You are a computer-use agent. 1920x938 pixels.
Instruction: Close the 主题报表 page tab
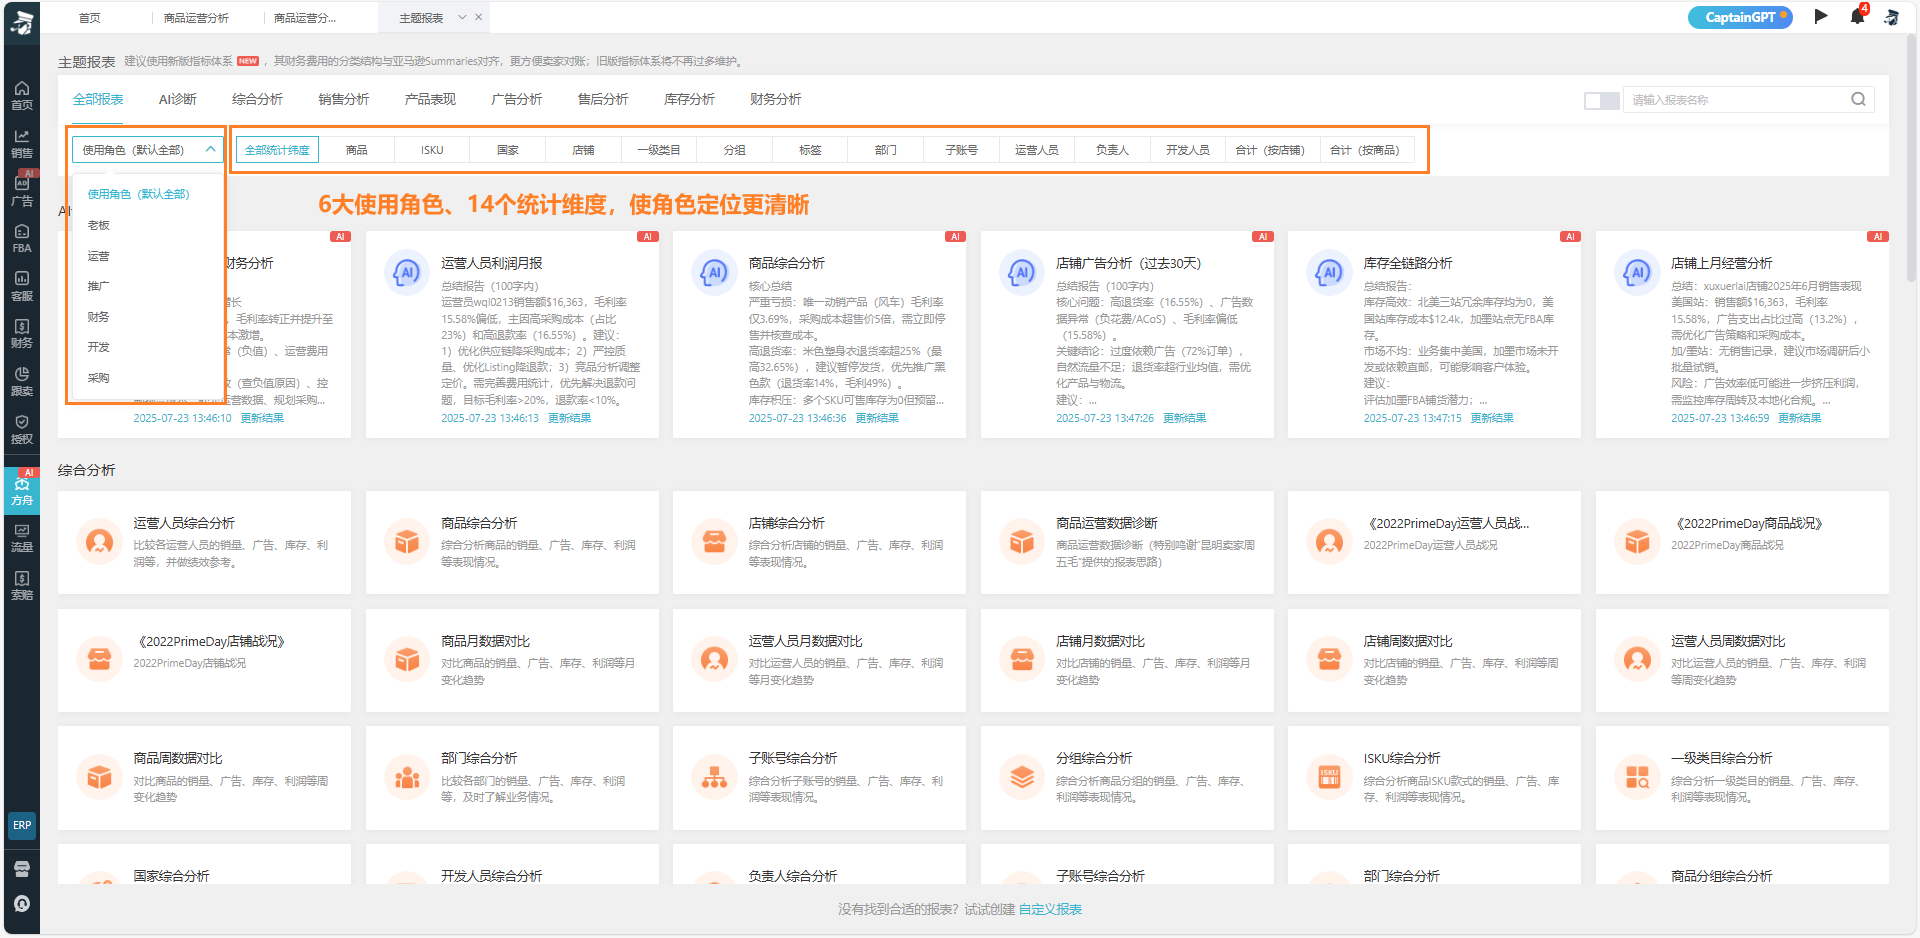[479, 17]
